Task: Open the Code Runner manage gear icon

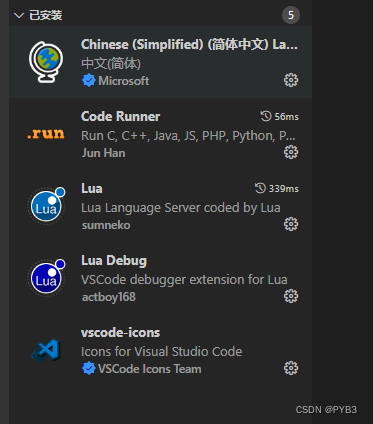Action: (x=291, y=152)
